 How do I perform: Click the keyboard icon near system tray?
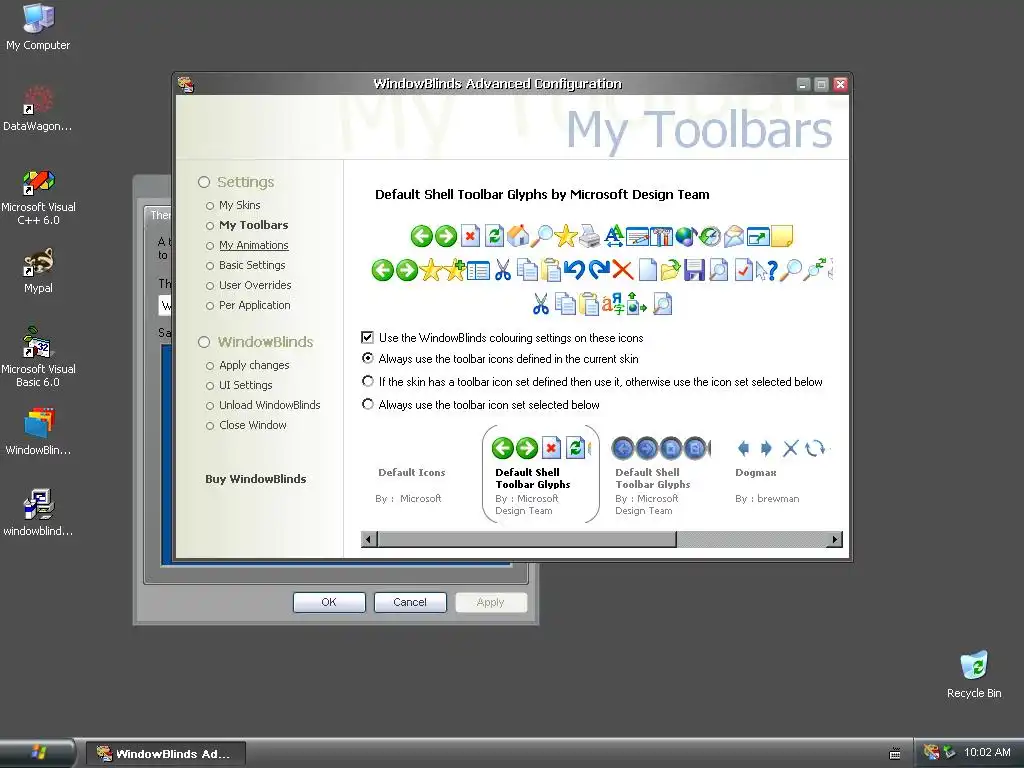(x=895, y=754)
